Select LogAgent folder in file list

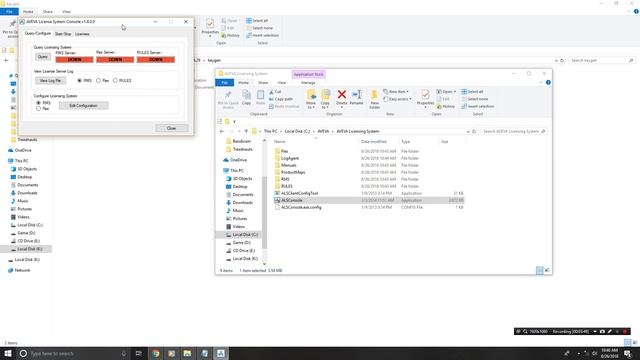tap(290, 158)
